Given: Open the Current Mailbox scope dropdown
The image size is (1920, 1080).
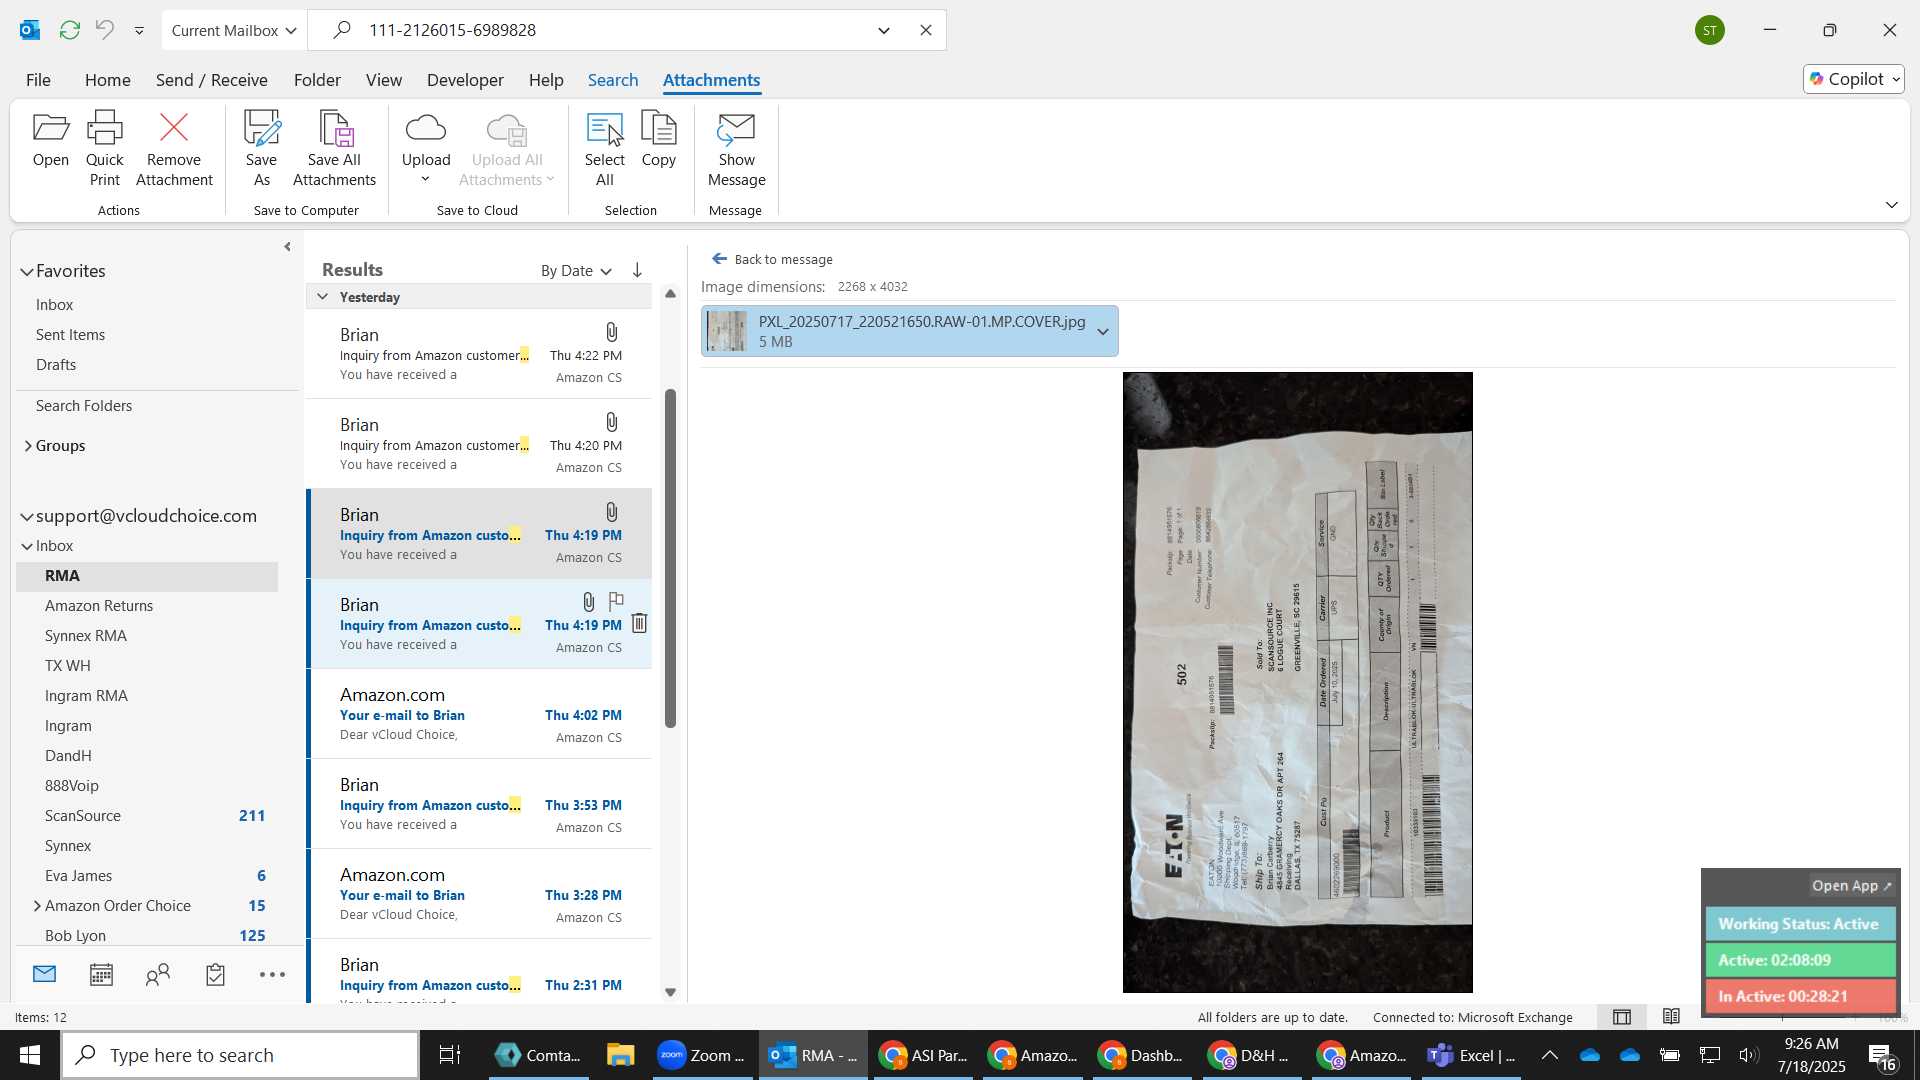Looking at the screenshot, I should pos(234,30).
